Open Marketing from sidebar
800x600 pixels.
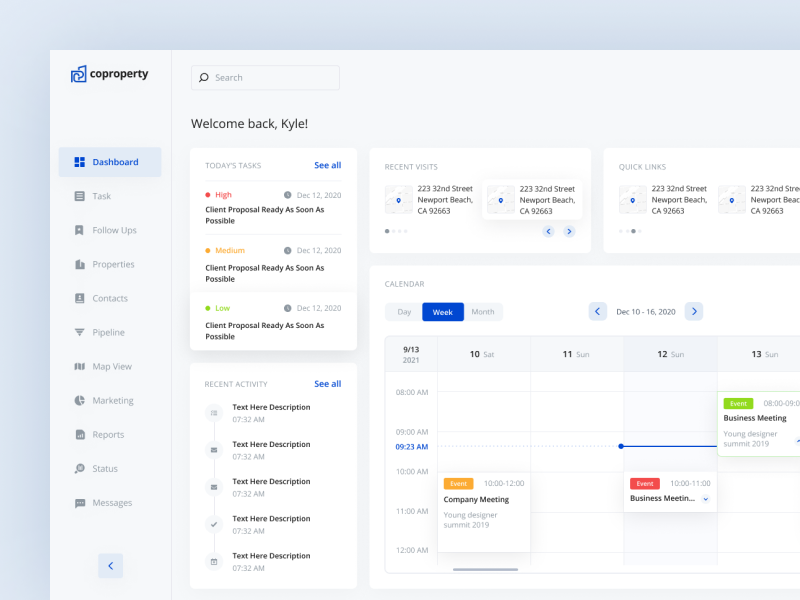click(110, 401)
